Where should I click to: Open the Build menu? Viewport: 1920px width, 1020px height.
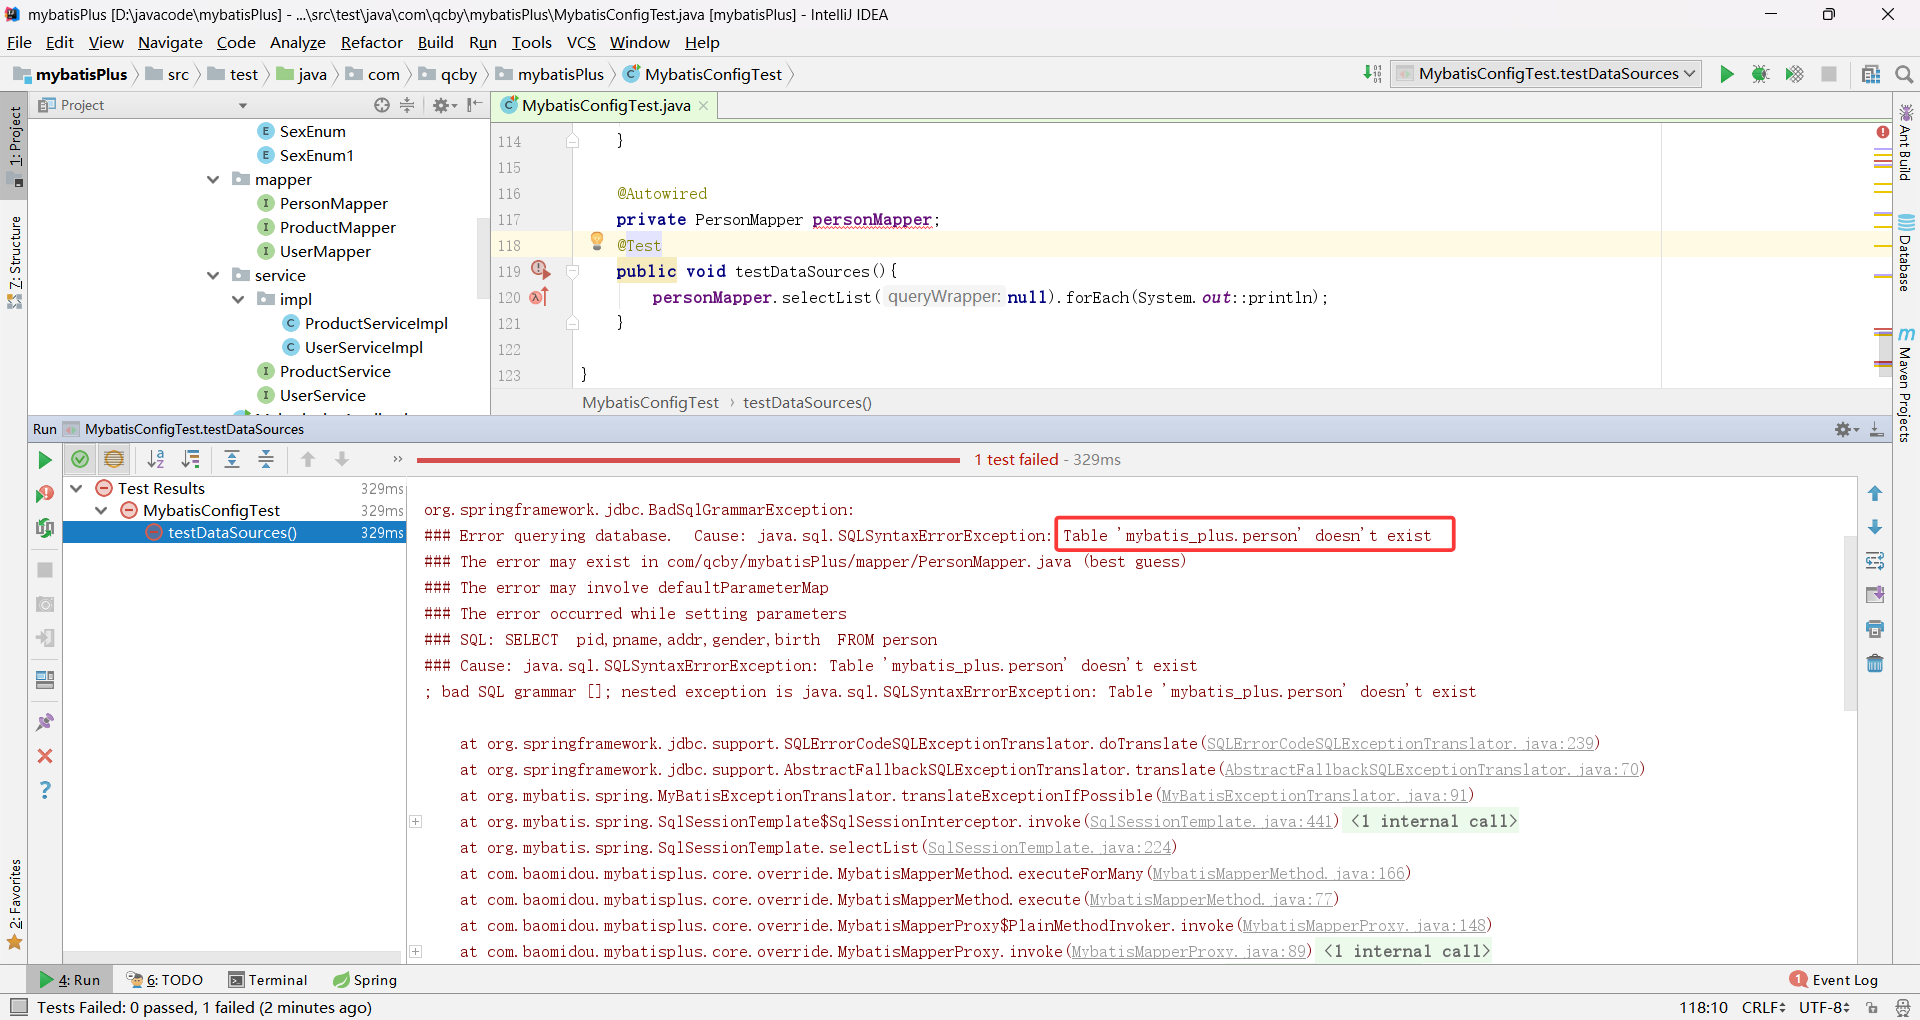[x=435, y=42]
